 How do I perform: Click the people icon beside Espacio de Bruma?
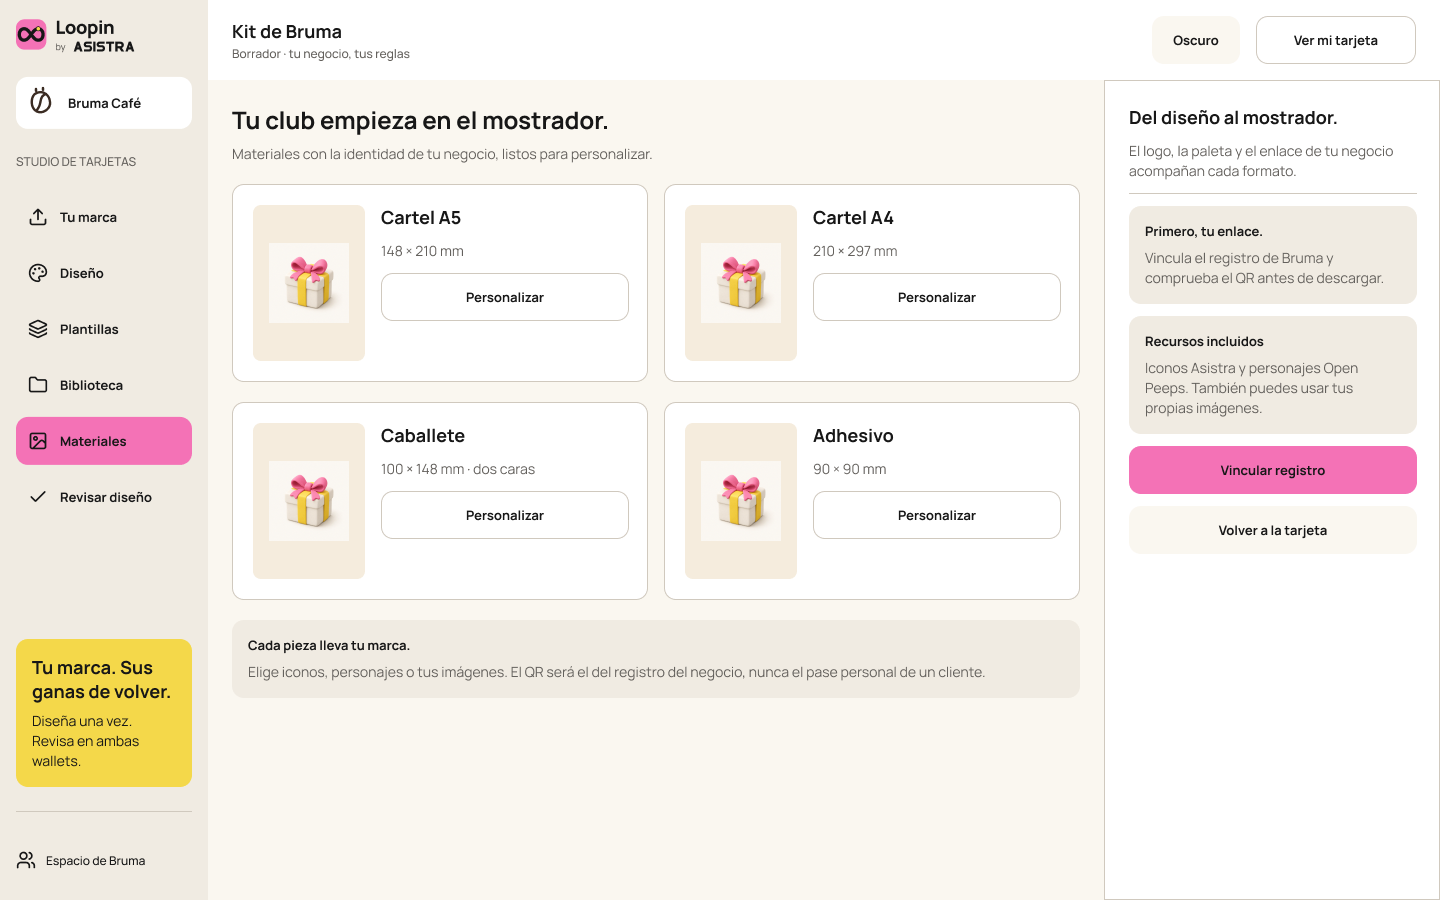click(26, 860)
